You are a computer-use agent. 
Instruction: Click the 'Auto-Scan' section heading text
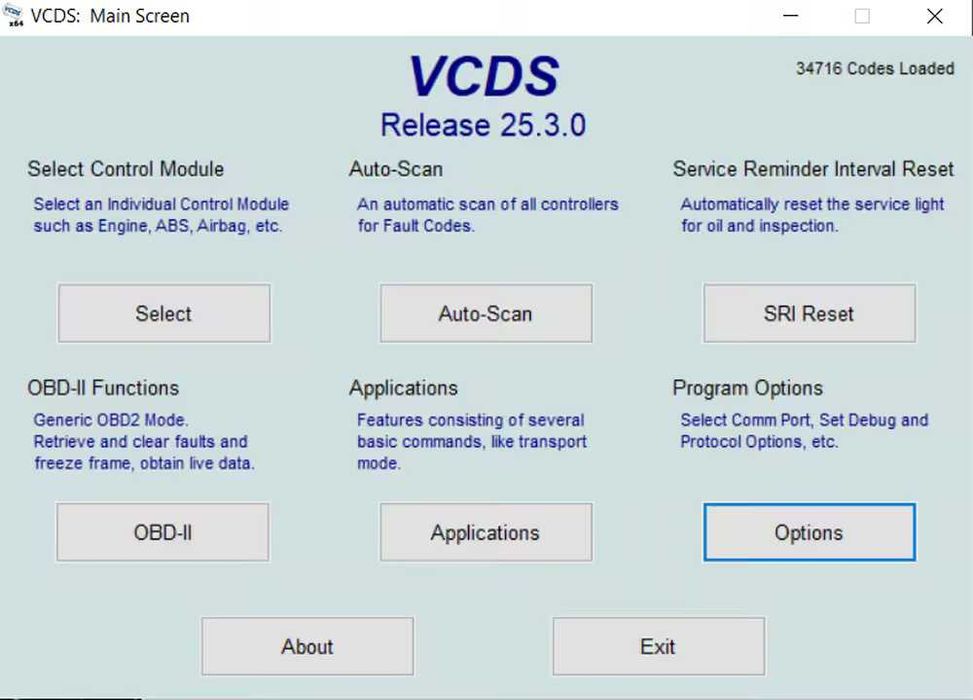(396, 169)
